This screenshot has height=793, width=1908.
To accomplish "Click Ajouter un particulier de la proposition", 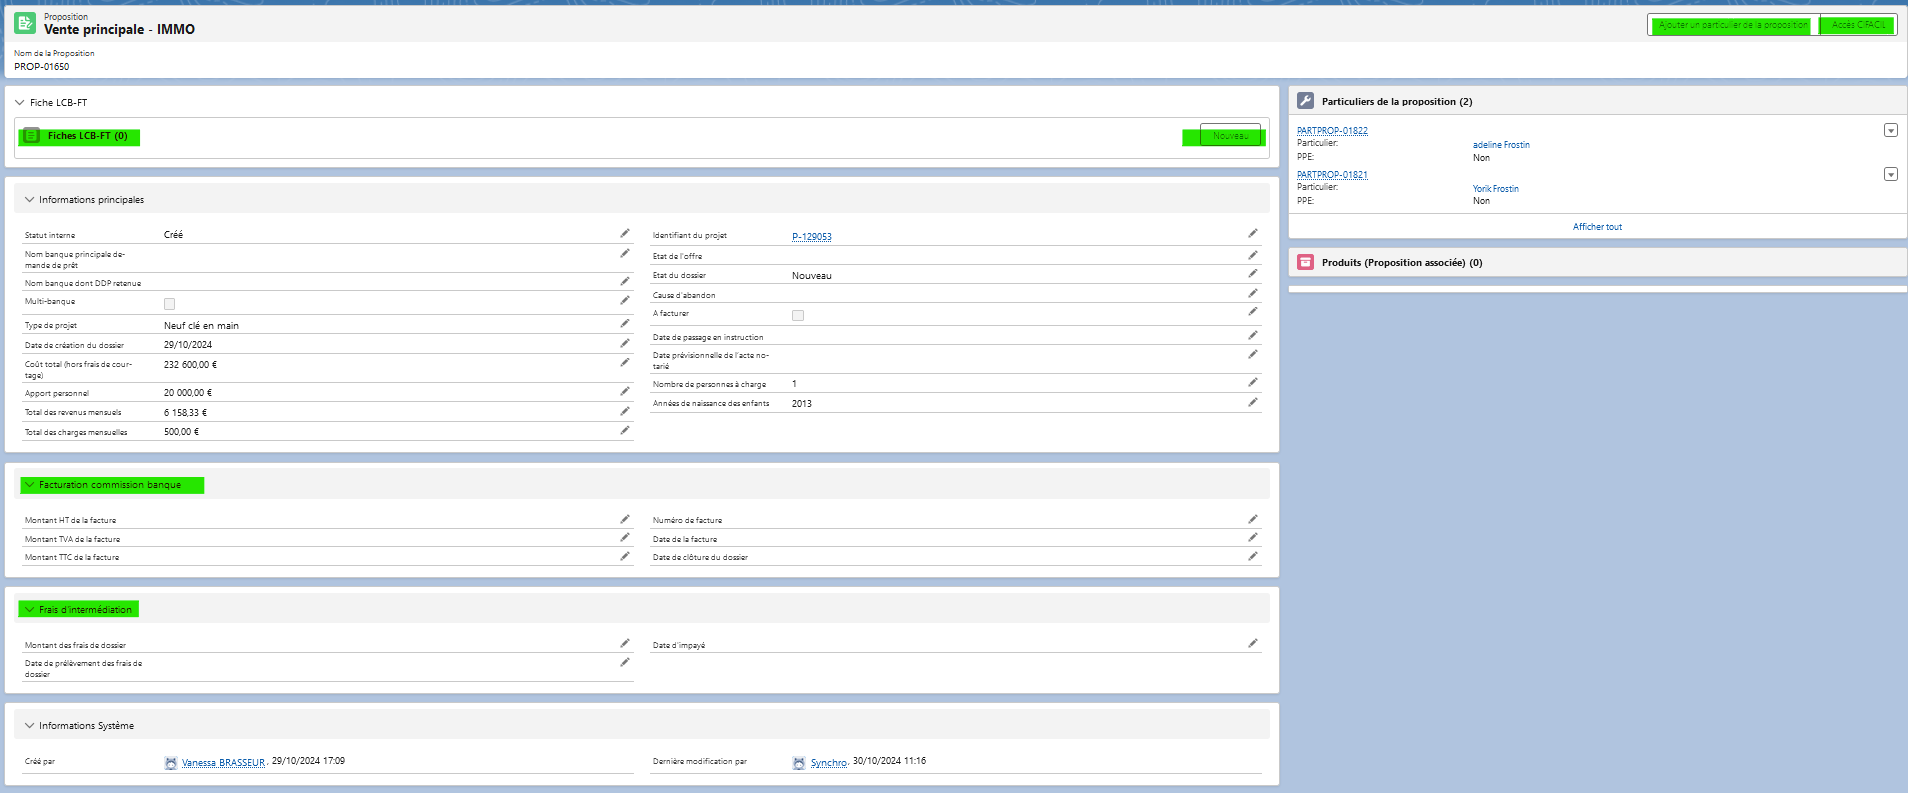I will [1732, 25].
